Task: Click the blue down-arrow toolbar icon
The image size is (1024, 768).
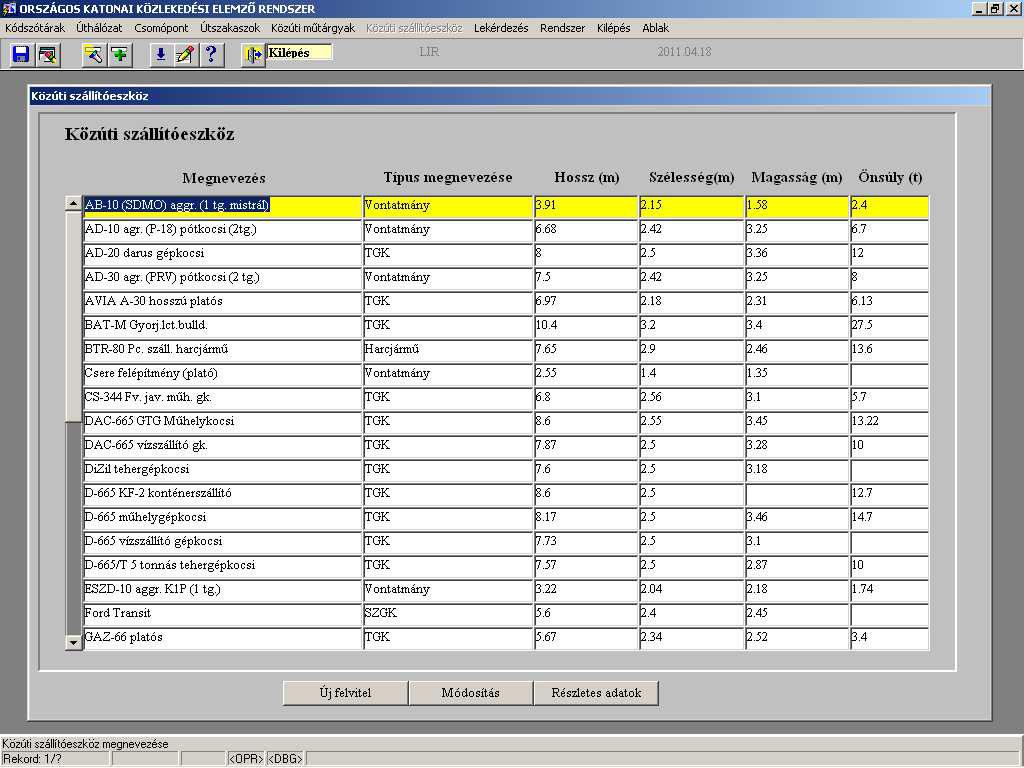Action: point(160,54)
